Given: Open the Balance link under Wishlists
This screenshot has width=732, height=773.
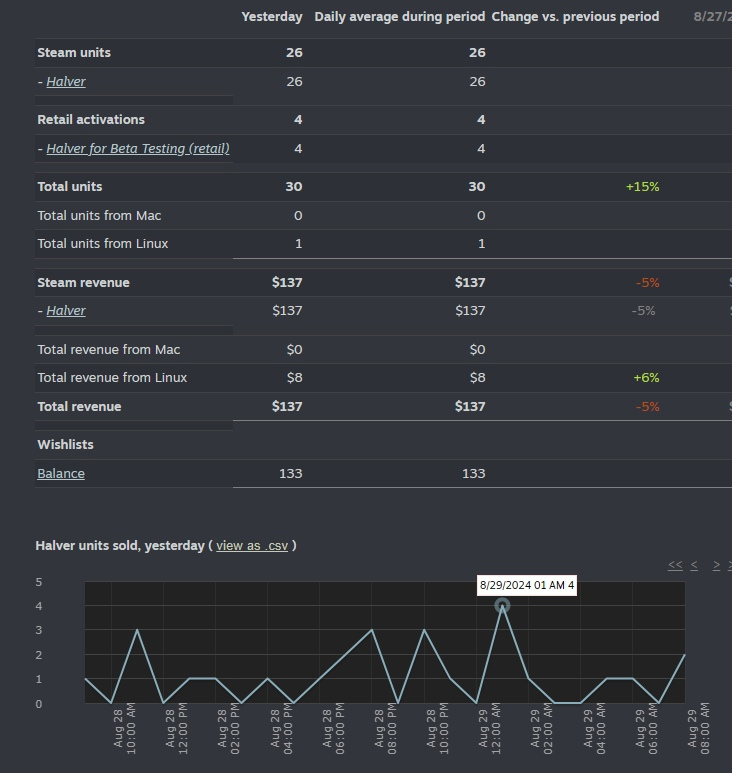Looking at the screenshot, I should click(x=61, y=473).
